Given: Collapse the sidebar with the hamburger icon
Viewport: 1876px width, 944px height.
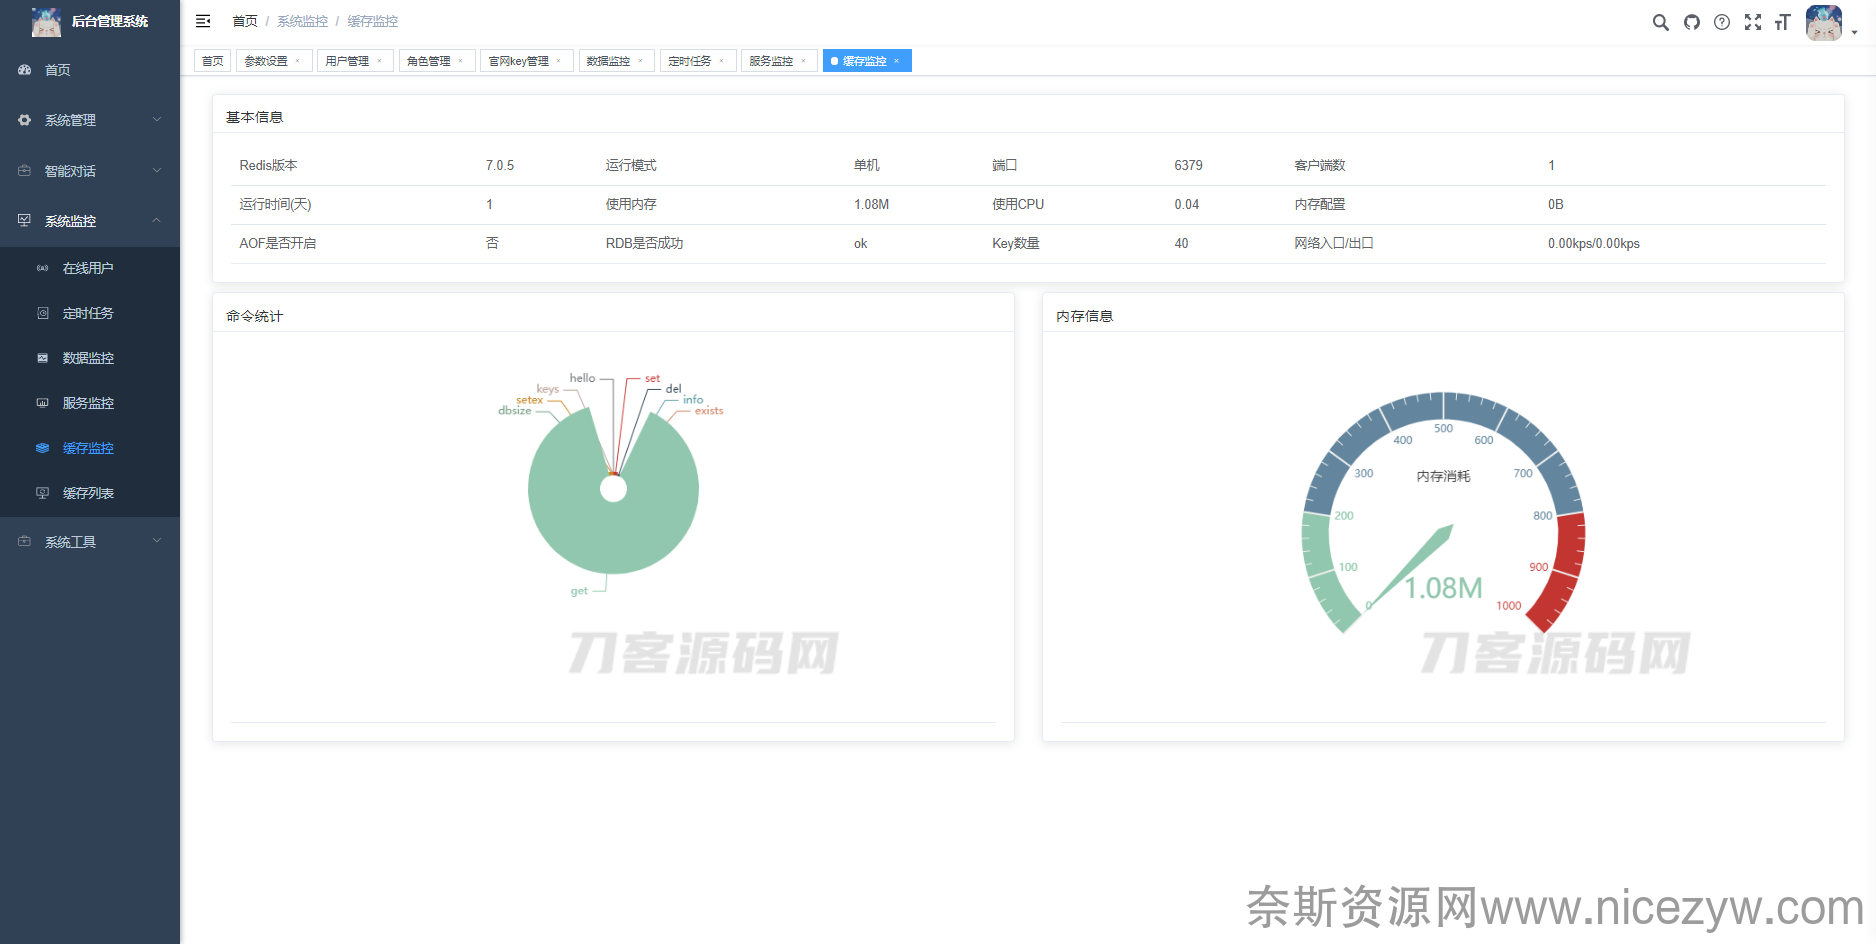Looking at the screenshot, I should pyautogui.click(x=203, y=21).
